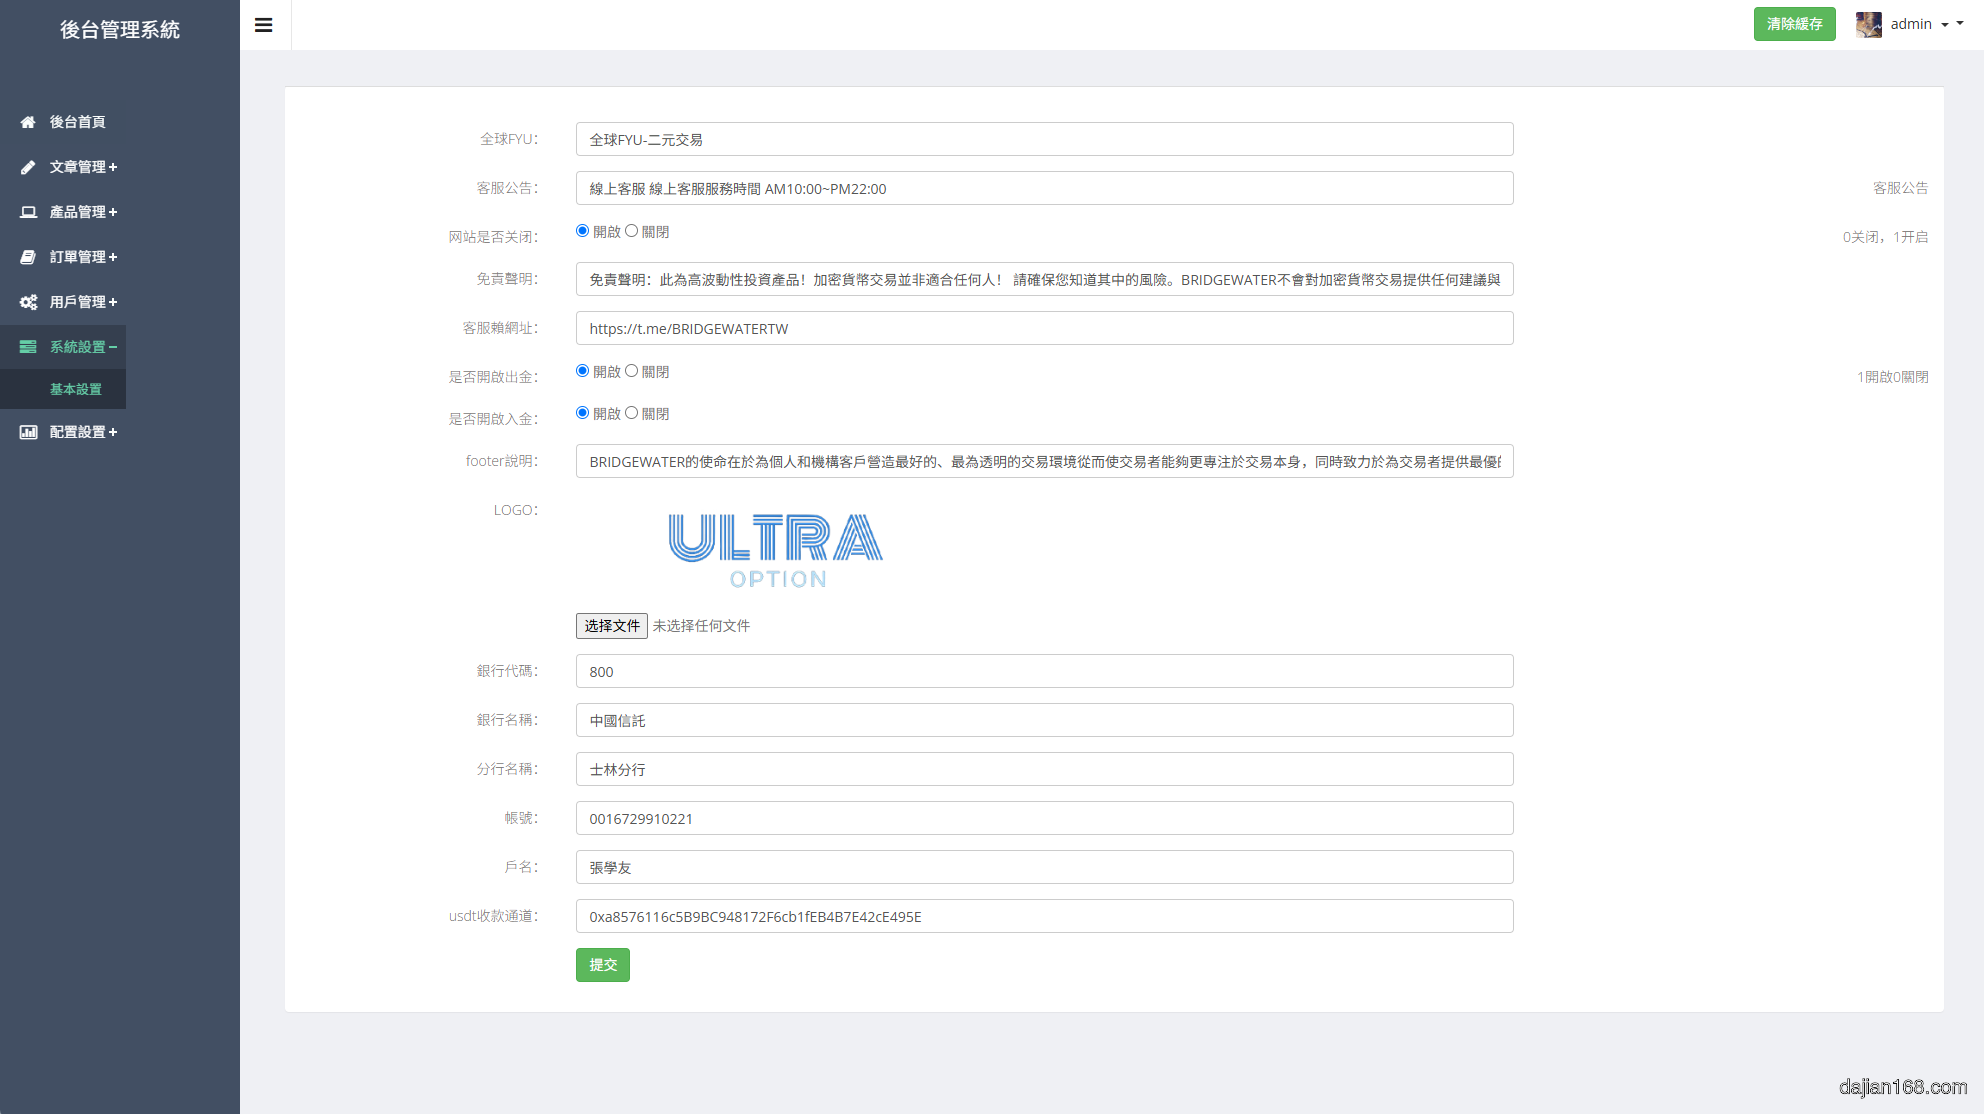Click the server icon for 系統設置
Image resolution: width=1984 pixels, height=1114 pixels.
click(28, 347)
